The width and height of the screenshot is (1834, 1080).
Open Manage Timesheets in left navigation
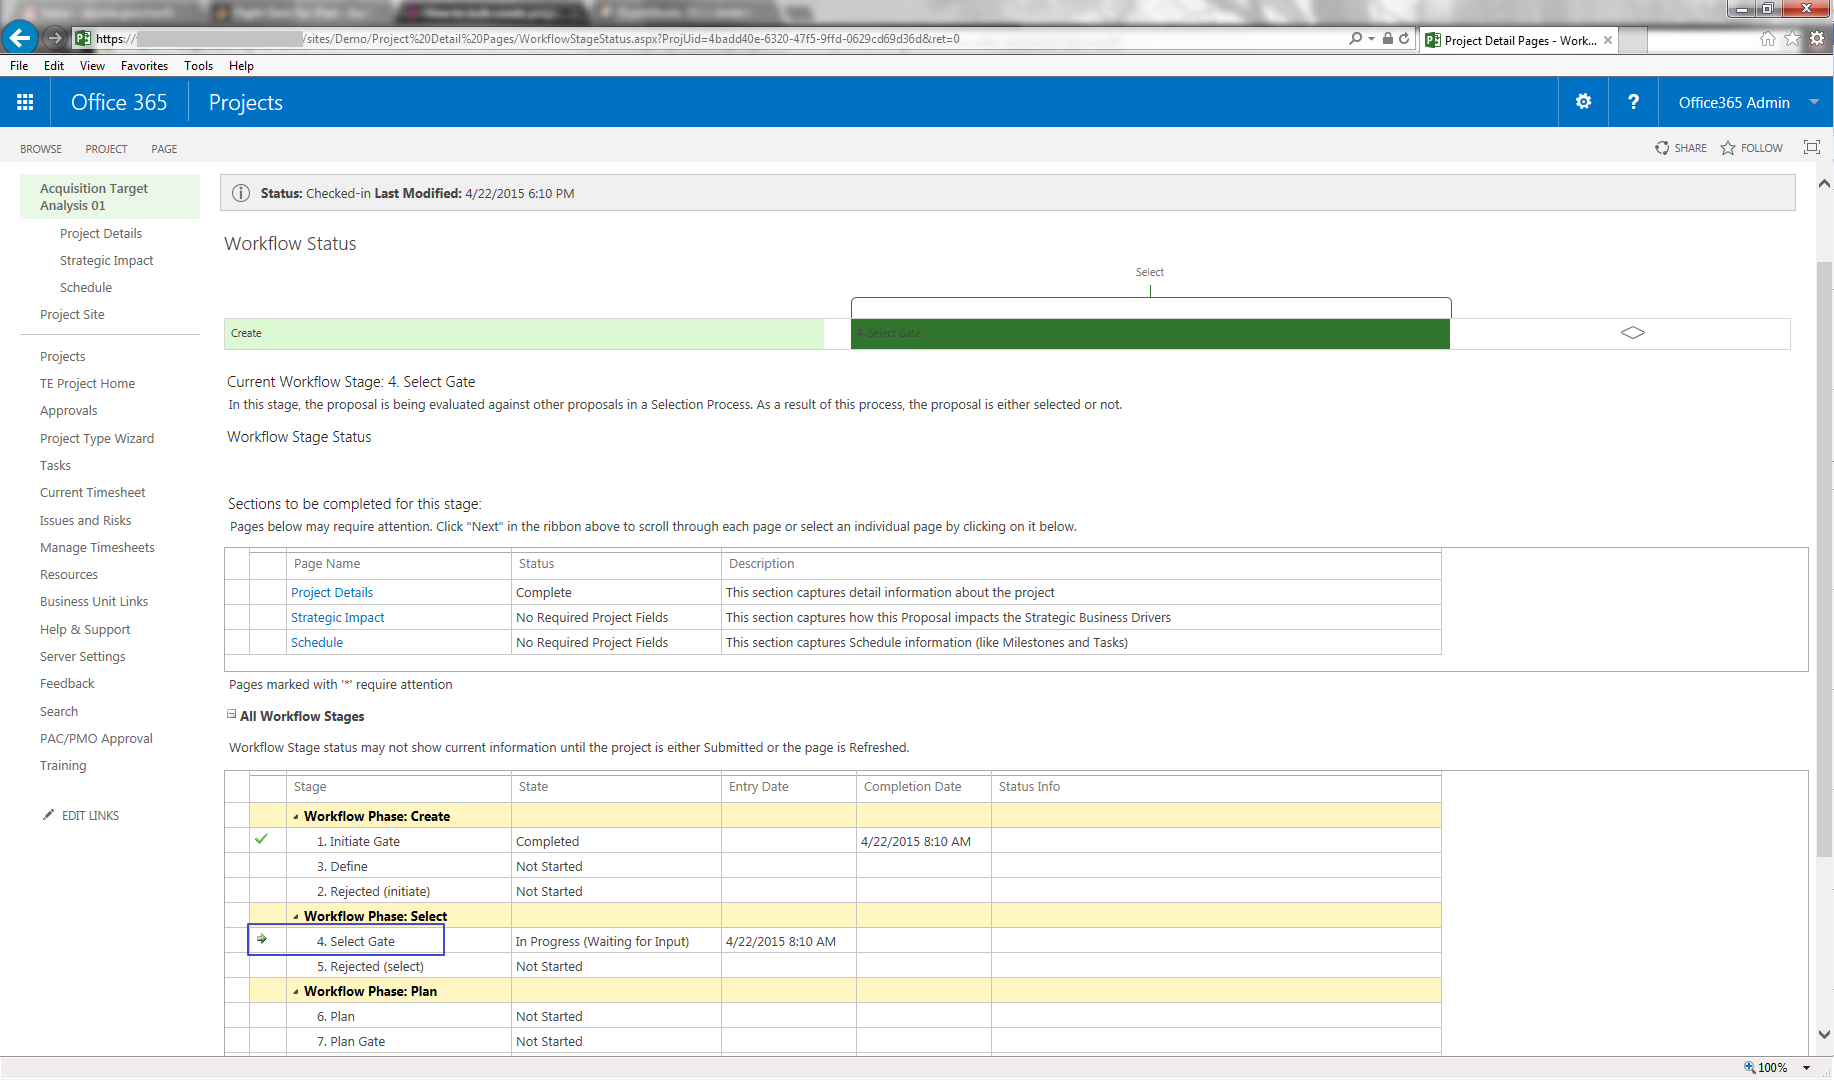pos(97,547)
